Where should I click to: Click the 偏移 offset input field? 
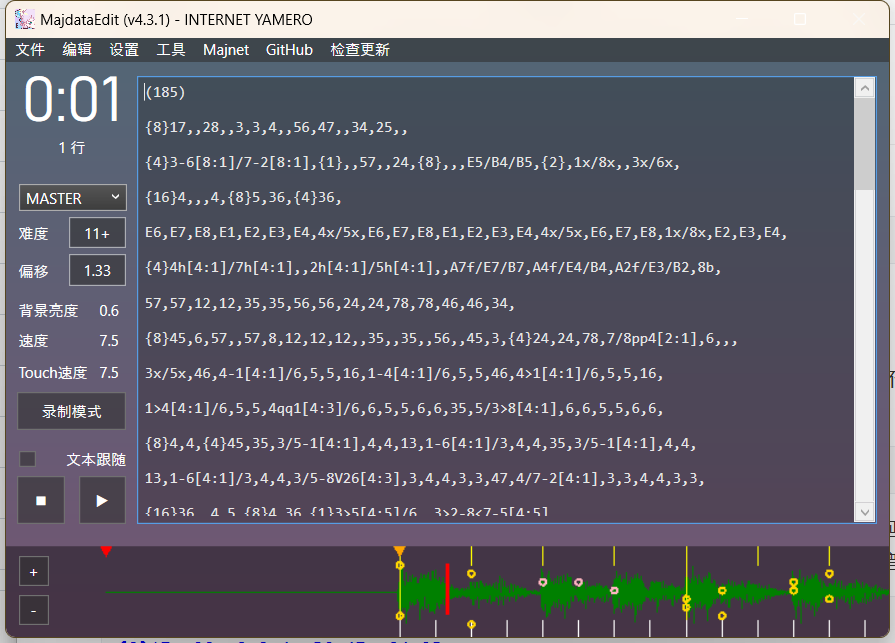point(97,270)
